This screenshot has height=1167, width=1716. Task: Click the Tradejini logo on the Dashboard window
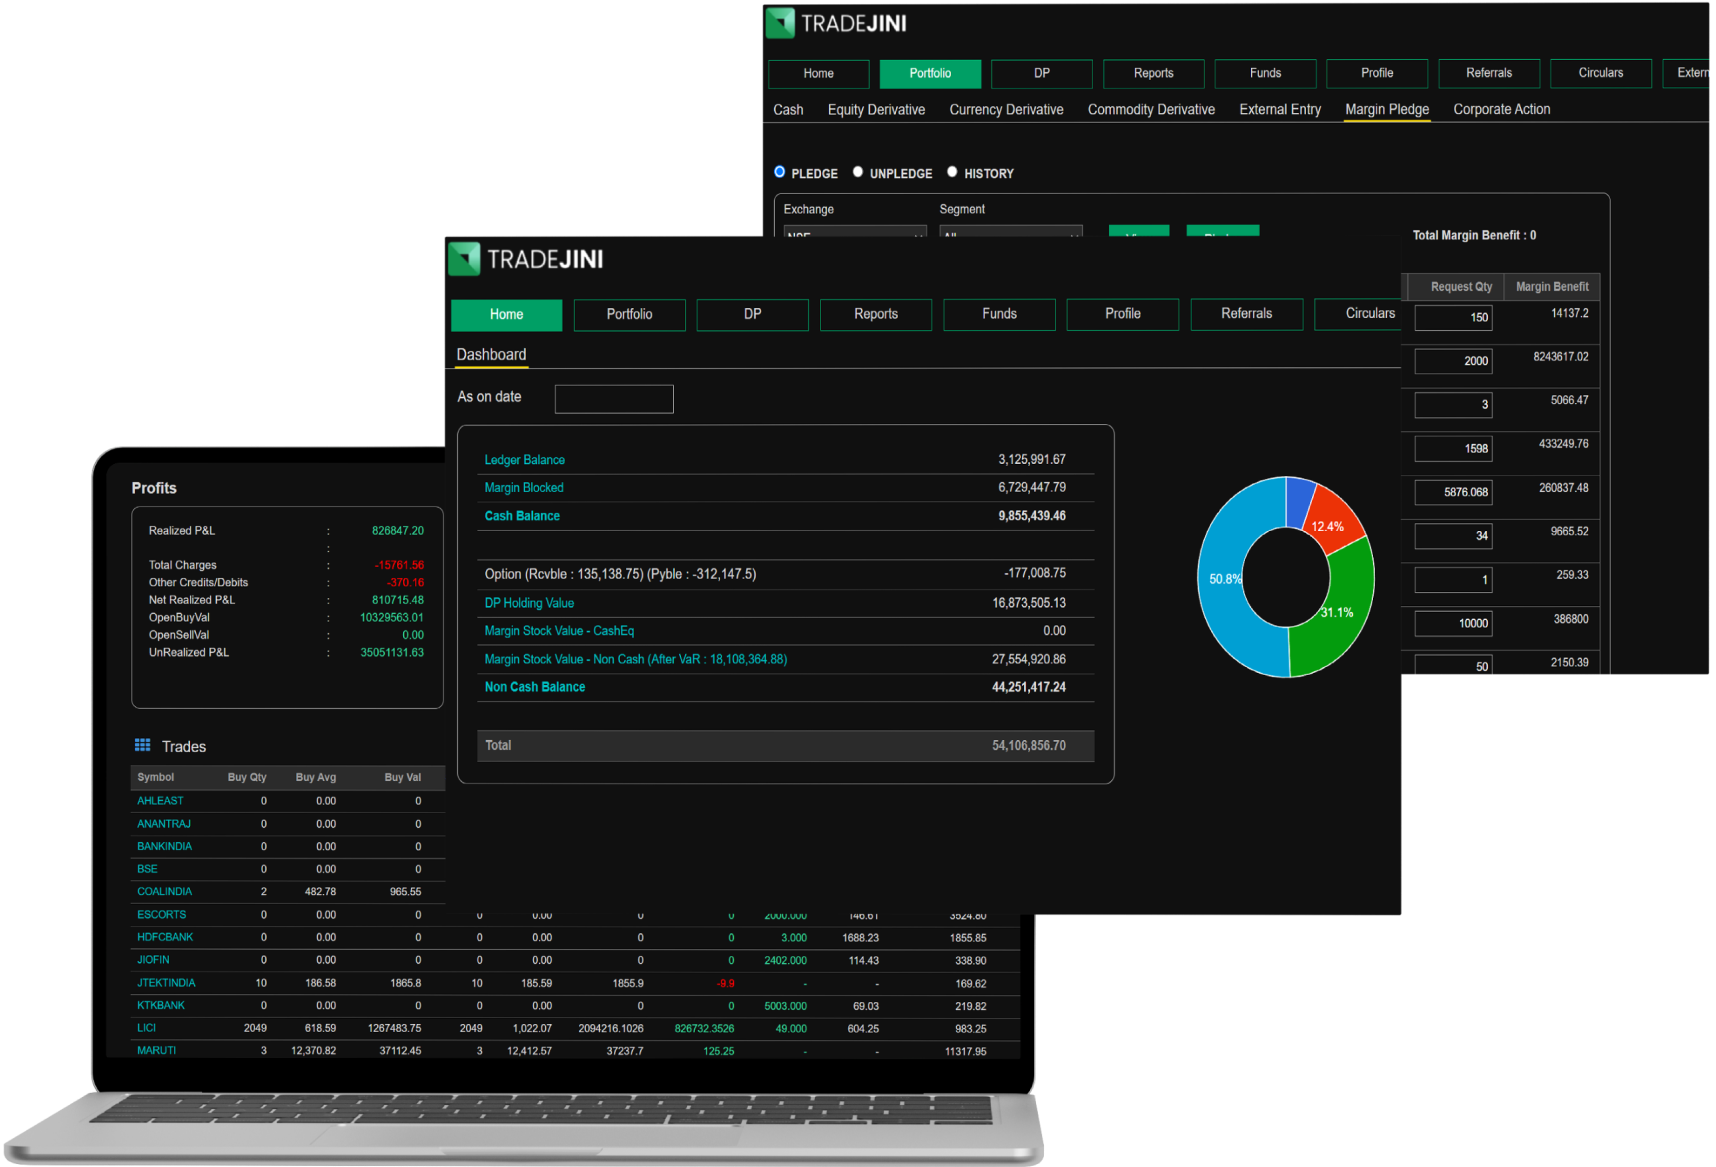click(526, 259)
